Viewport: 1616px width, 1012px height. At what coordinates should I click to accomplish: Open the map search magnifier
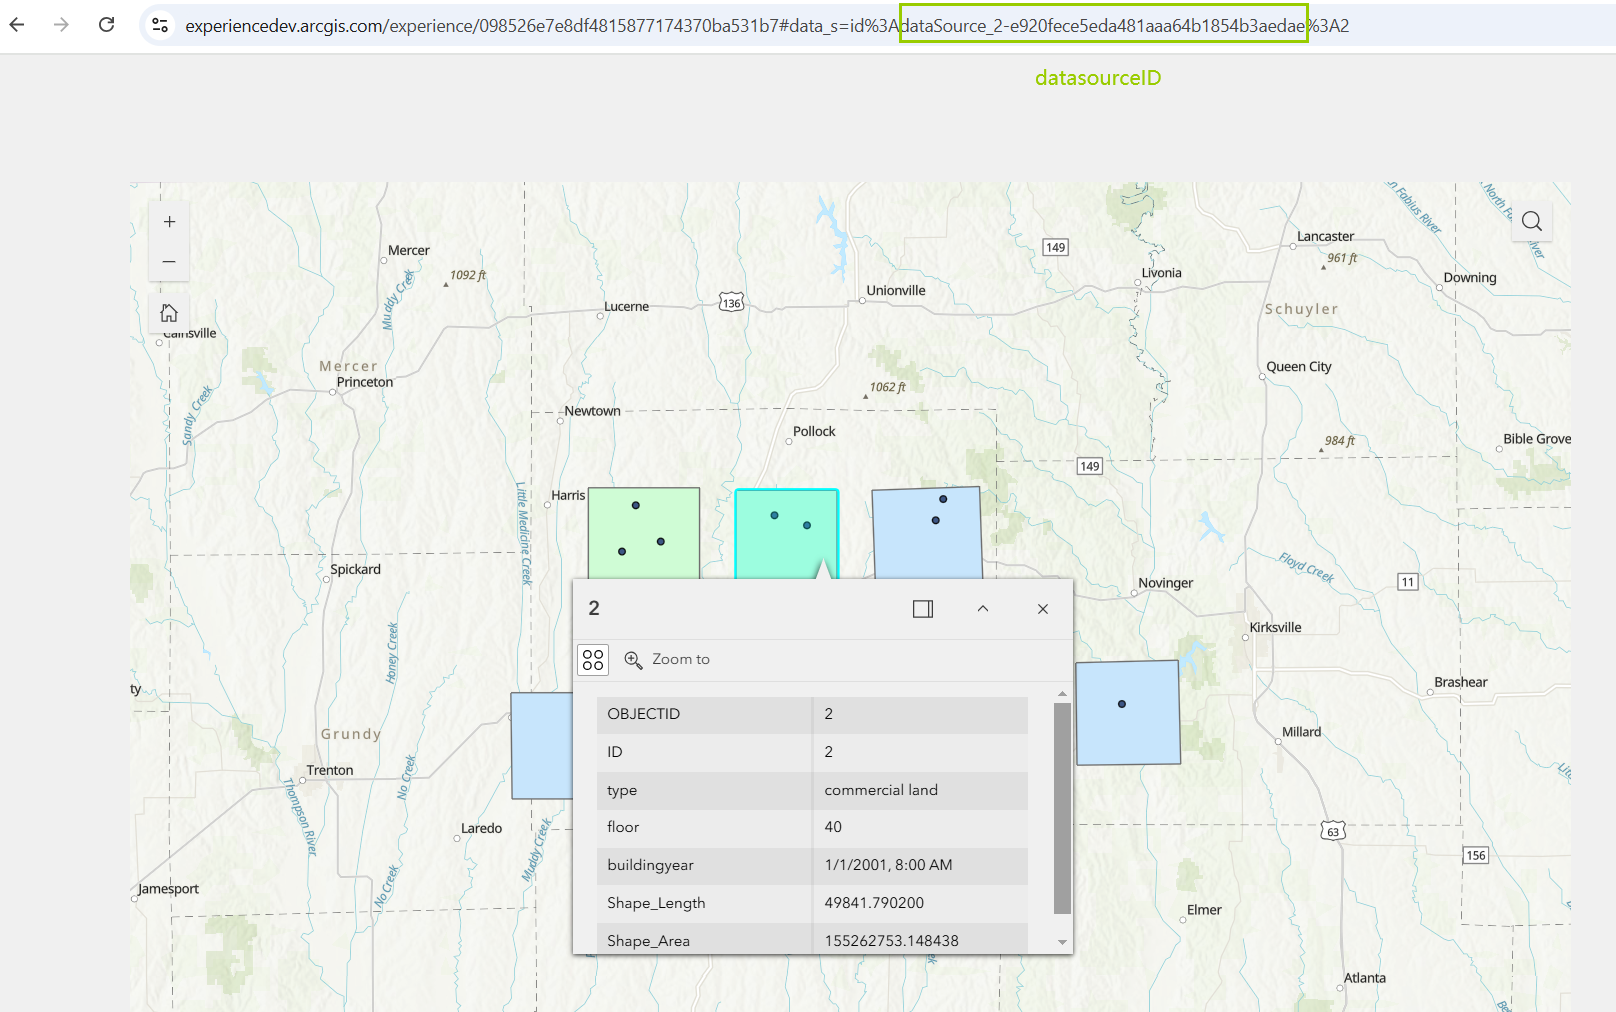coord(1531,222)
